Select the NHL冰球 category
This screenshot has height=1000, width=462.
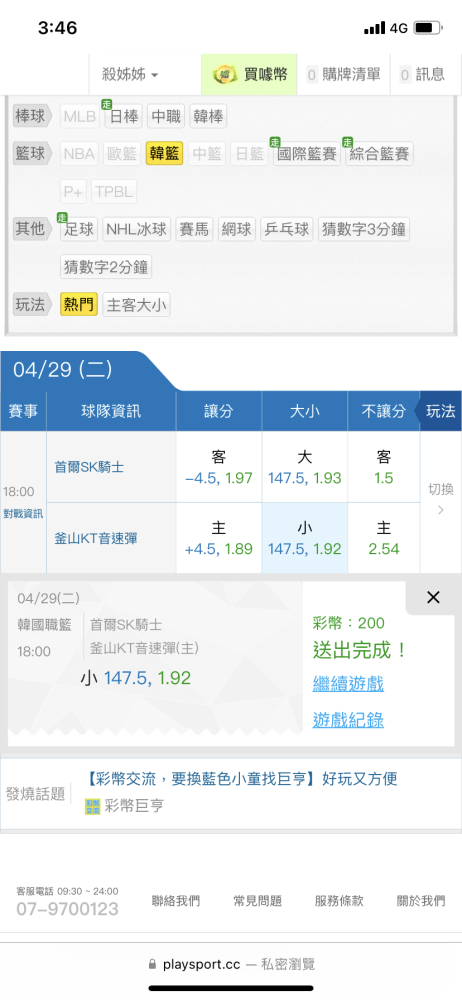[x=137, y=229]
